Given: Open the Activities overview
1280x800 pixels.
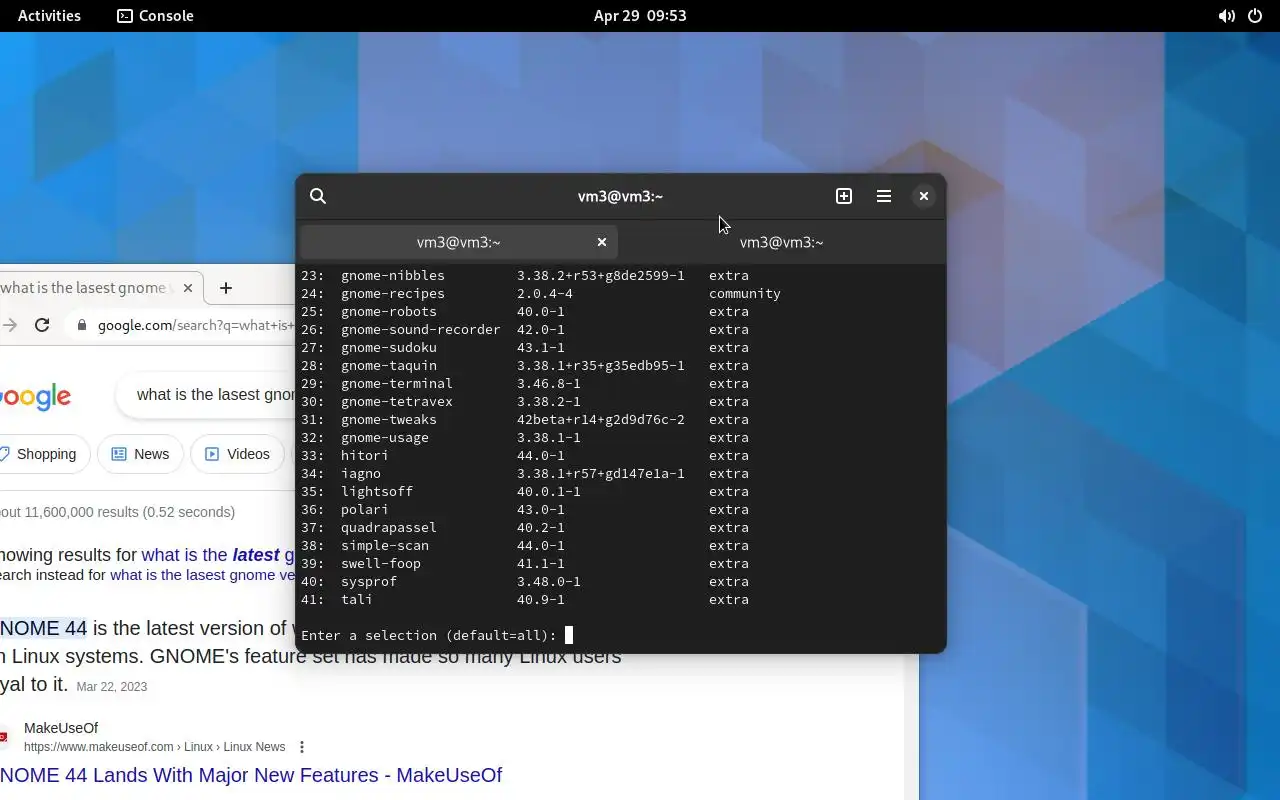Looking at the screenshot, I should pos(50,15).
